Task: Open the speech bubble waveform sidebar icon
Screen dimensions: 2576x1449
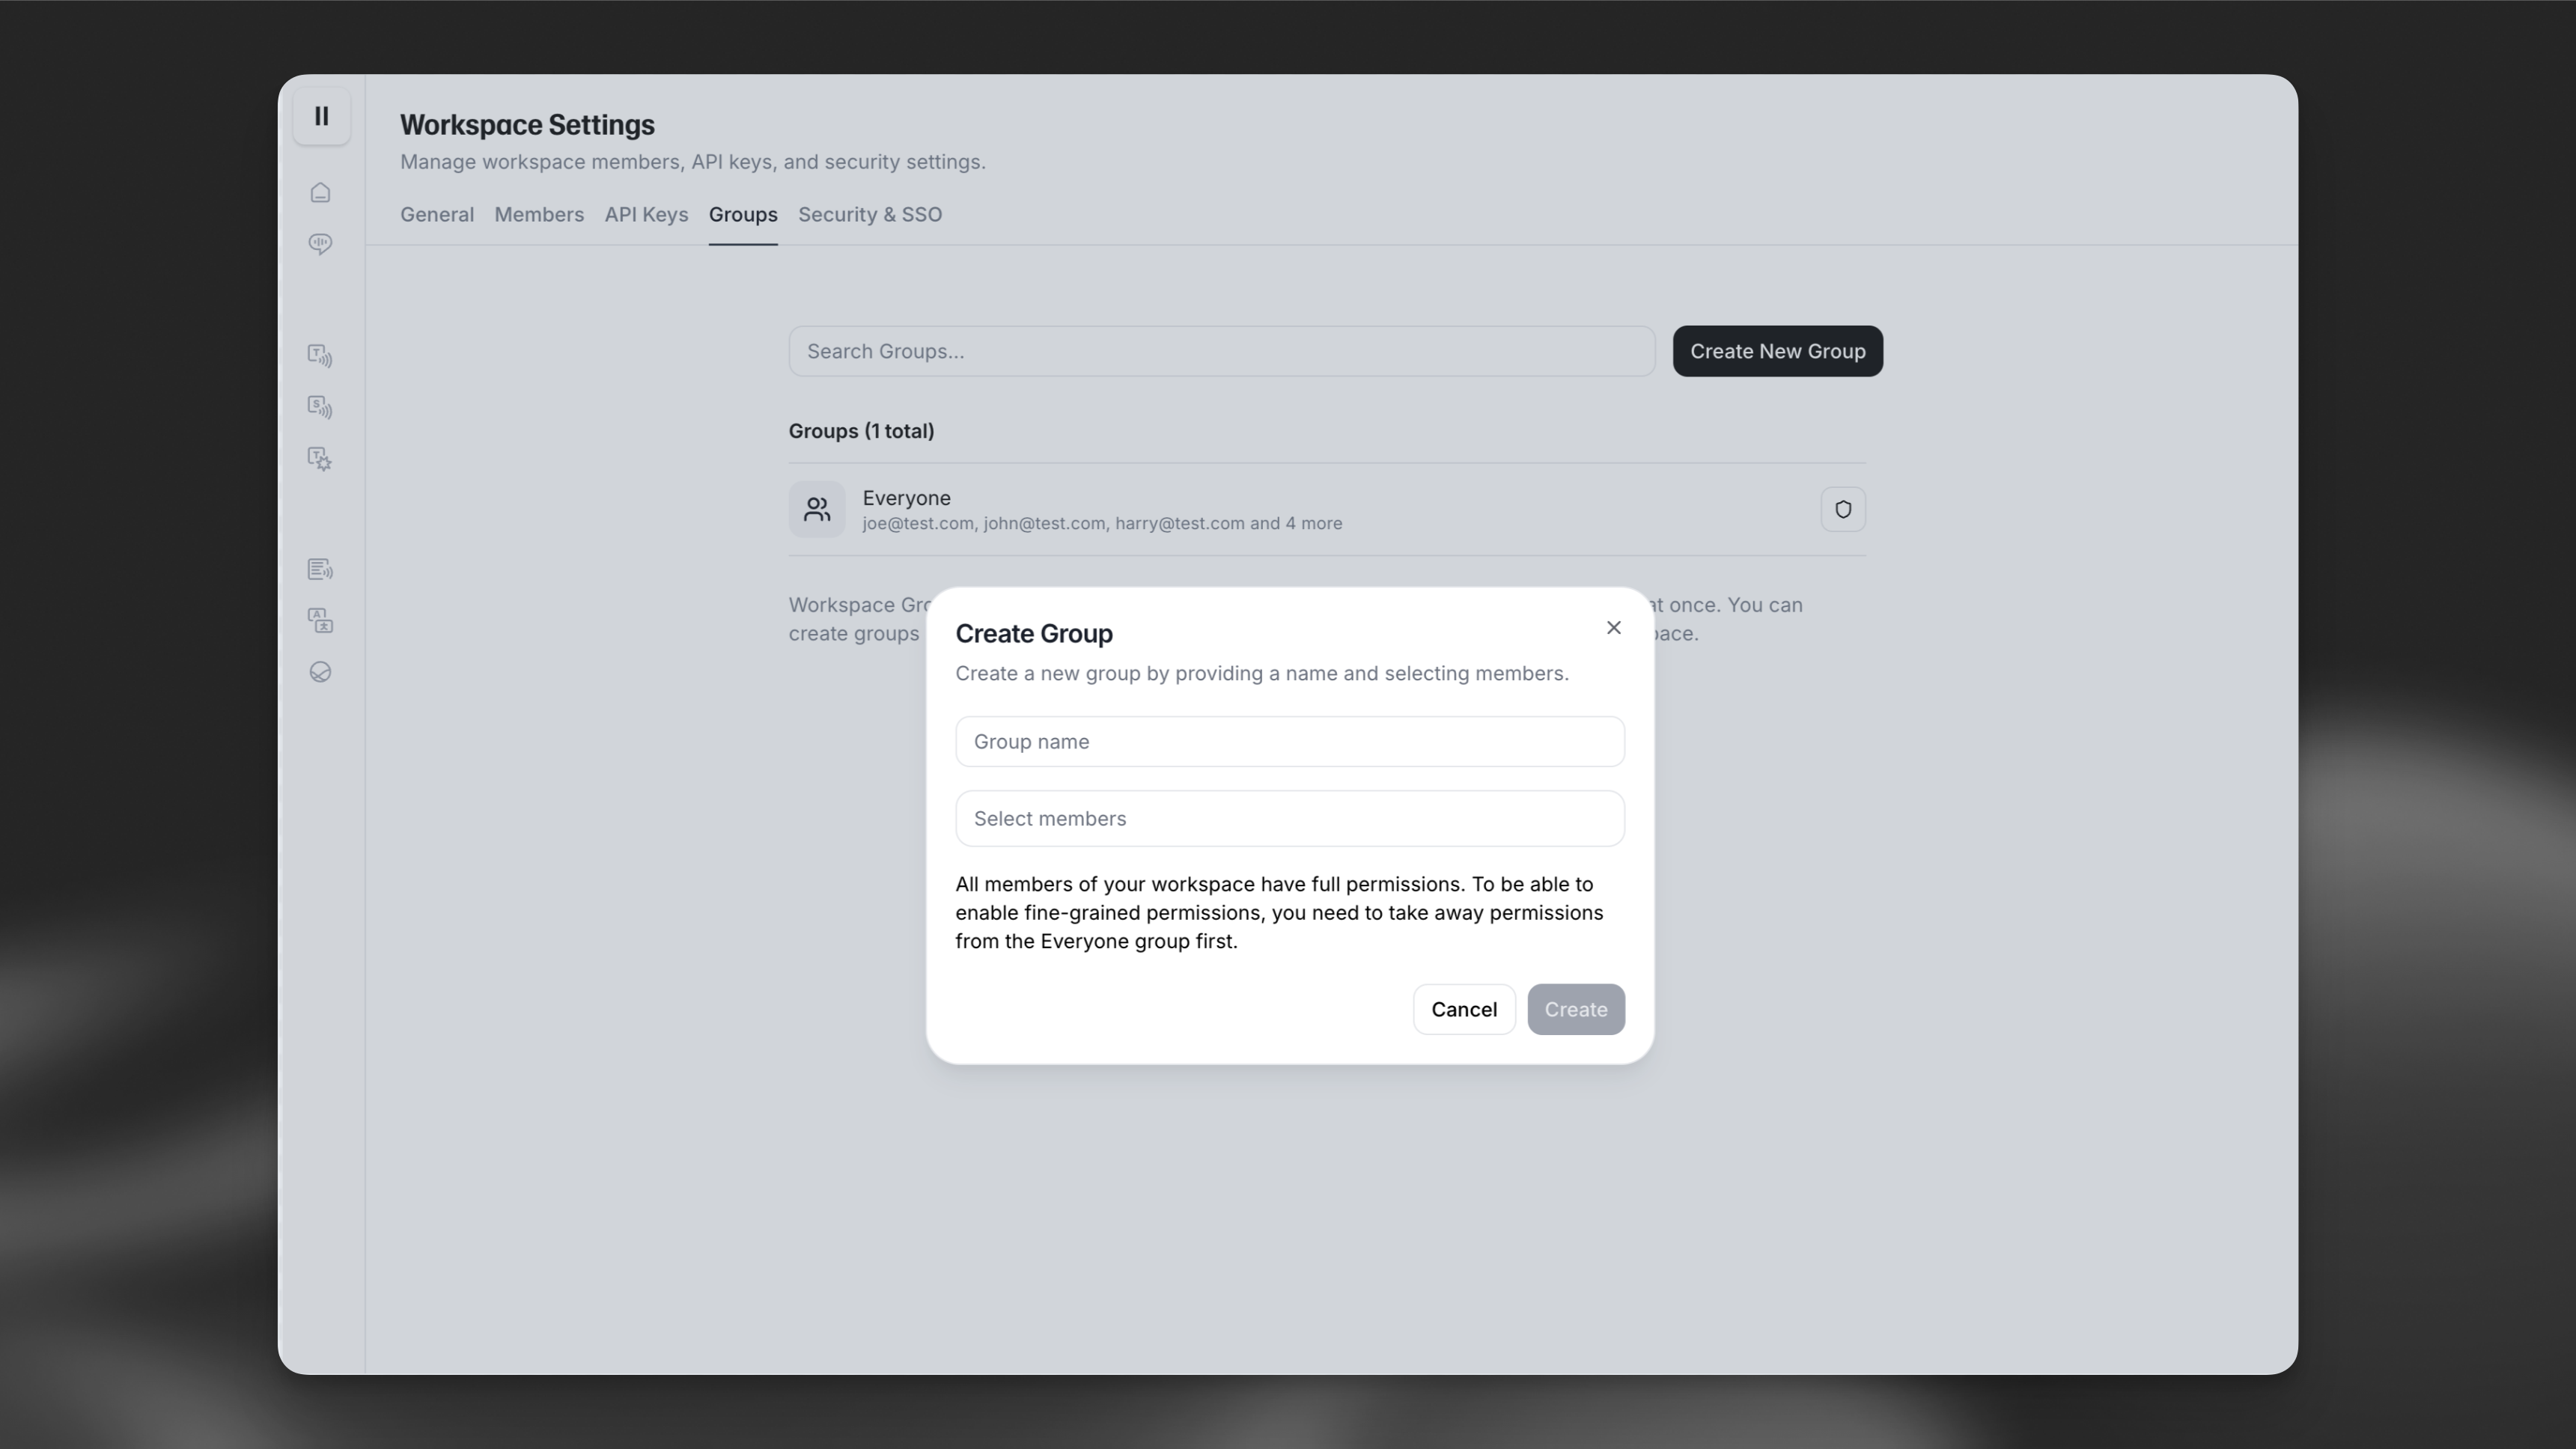Action: [320, 244]
